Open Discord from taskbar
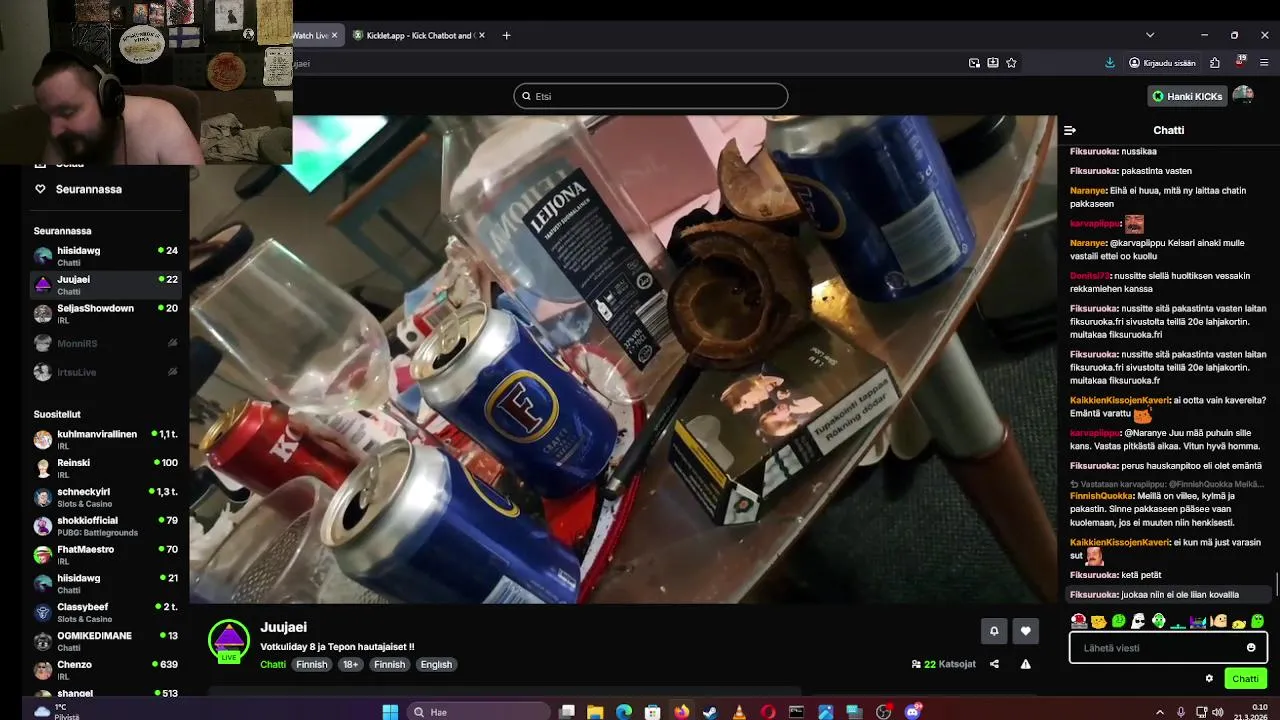Viewport: 1280px width, 720px height. [913, 712]
